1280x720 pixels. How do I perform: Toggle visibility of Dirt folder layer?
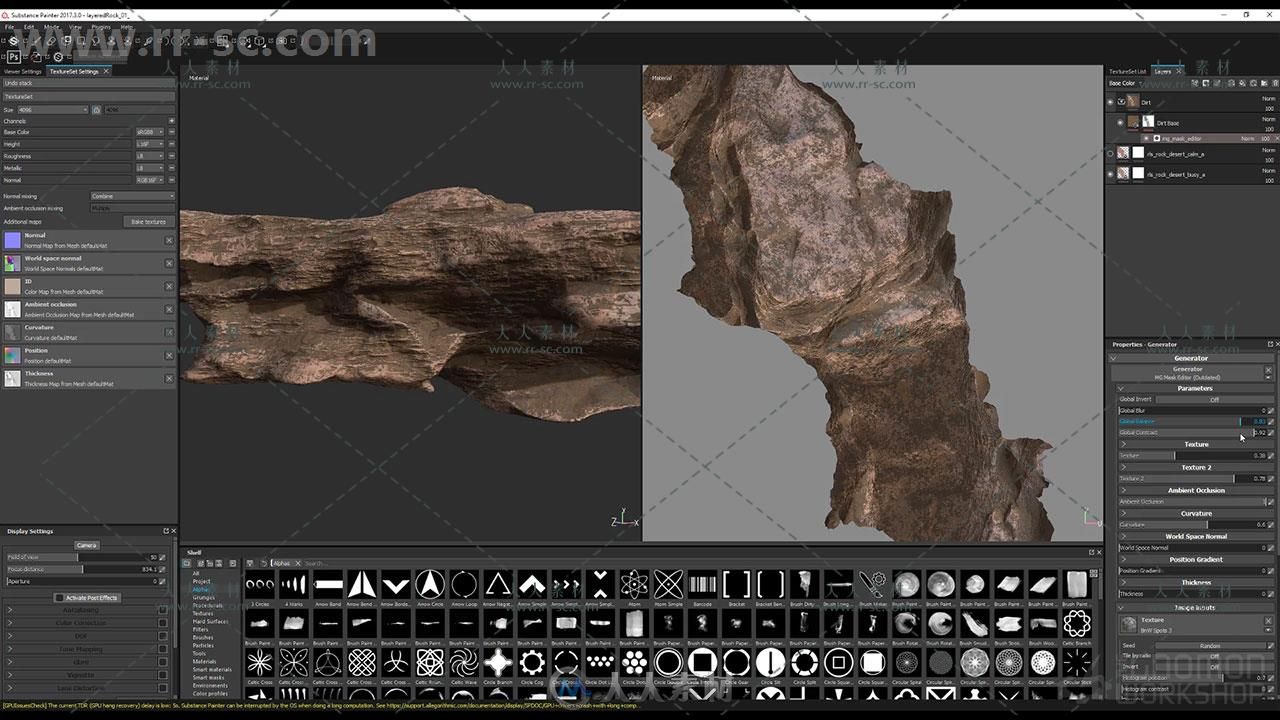click(x=1110, y=102)
